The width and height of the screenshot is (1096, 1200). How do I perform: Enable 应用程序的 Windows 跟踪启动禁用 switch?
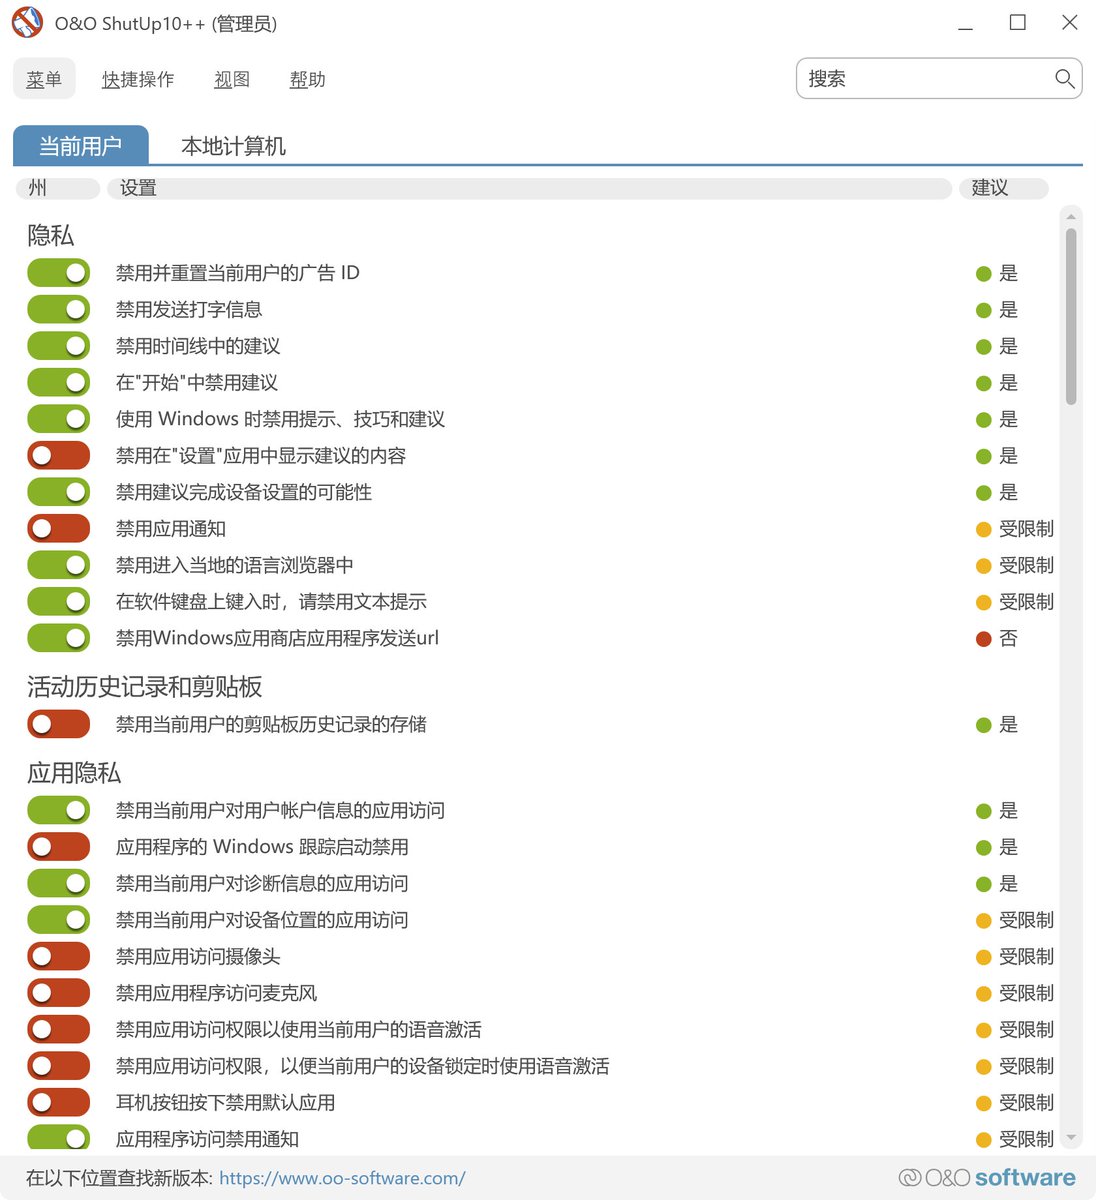click(59, 847)
